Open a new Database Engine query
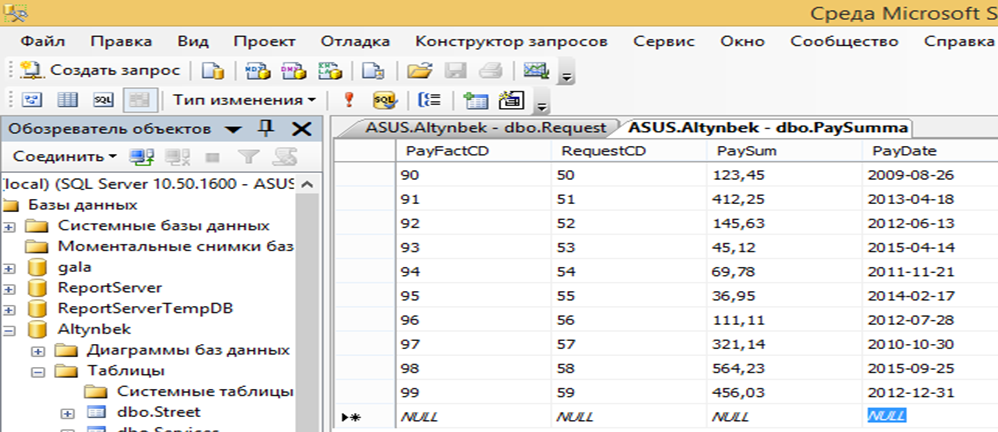Image resolution: width=998 pixels, height=432 pixels. [x=214, y=71]
